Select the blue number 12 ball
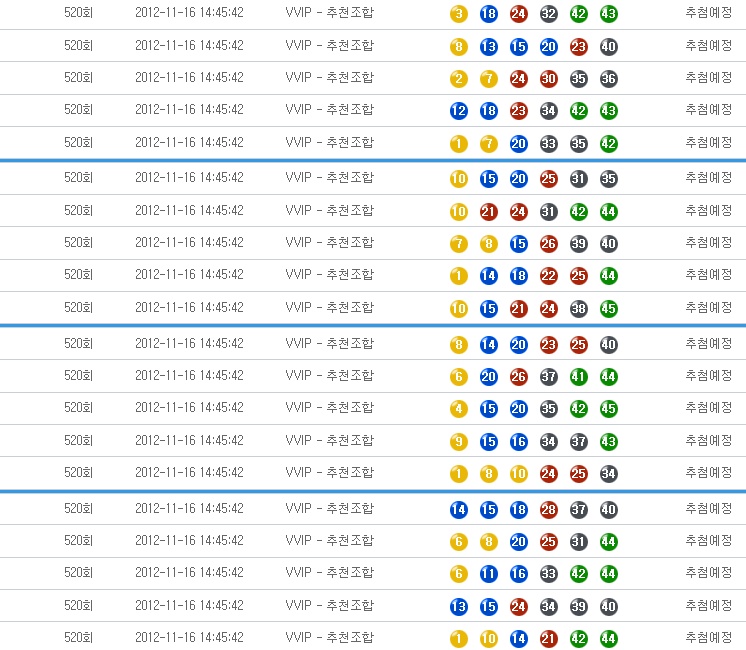The height and width of the screenshot is (650, 746). [459, 111]
